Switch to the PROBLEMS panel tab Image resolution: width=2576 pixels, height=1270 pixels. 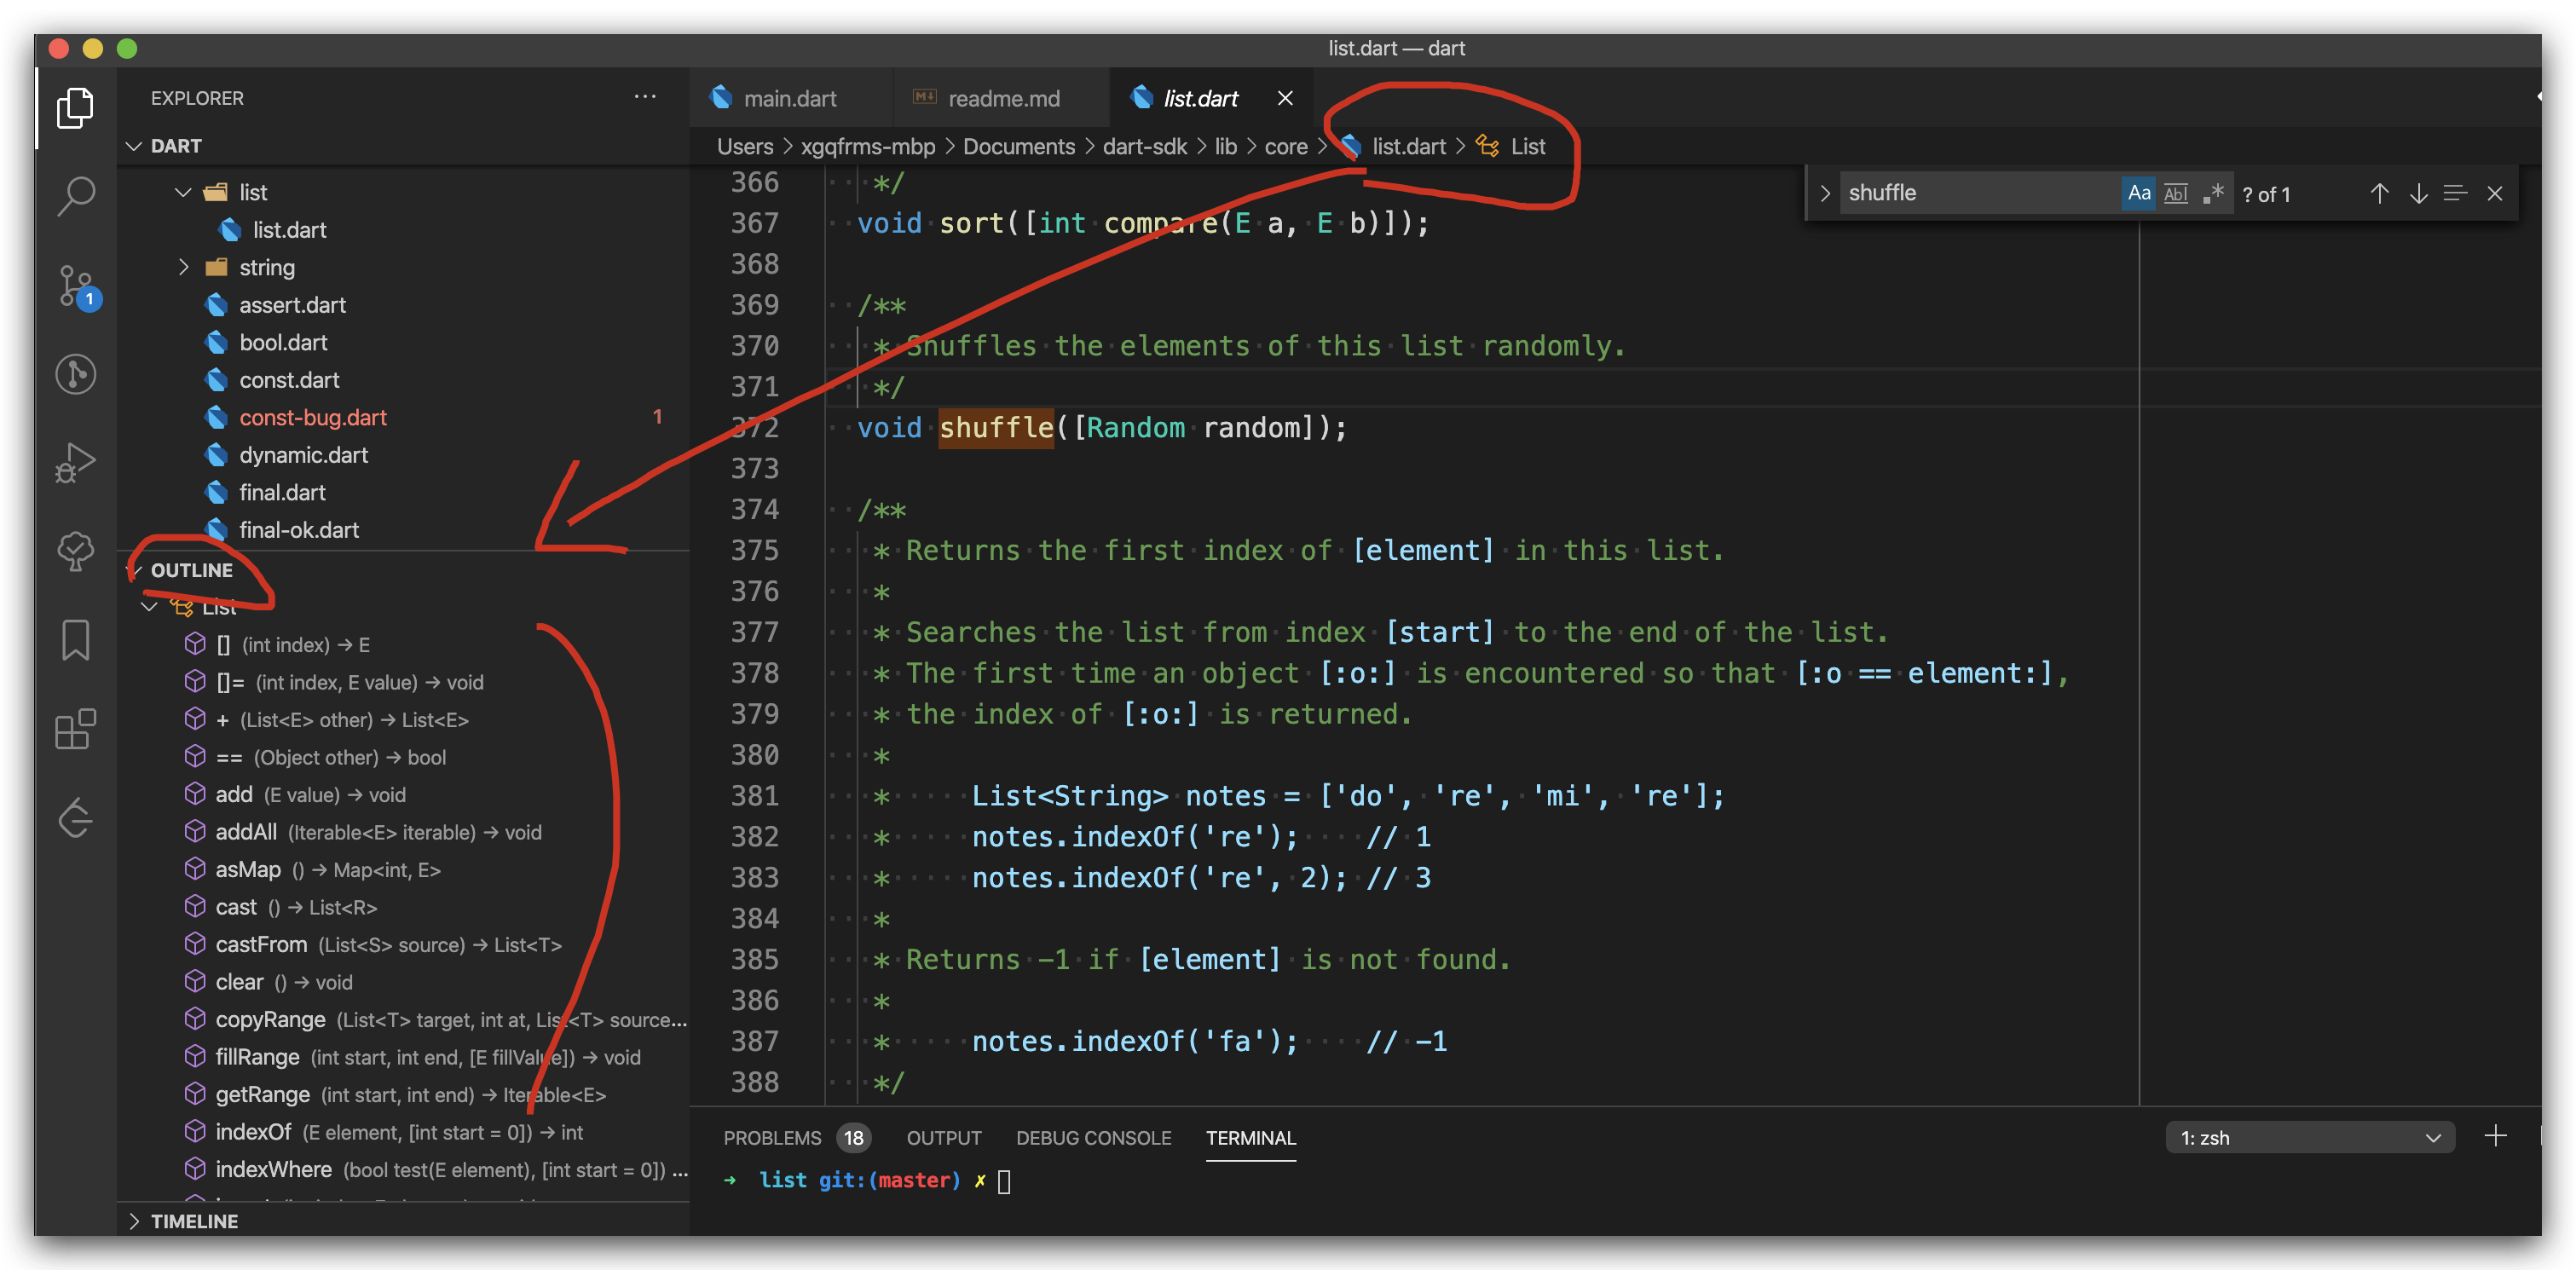click(x=772, y=1138)
